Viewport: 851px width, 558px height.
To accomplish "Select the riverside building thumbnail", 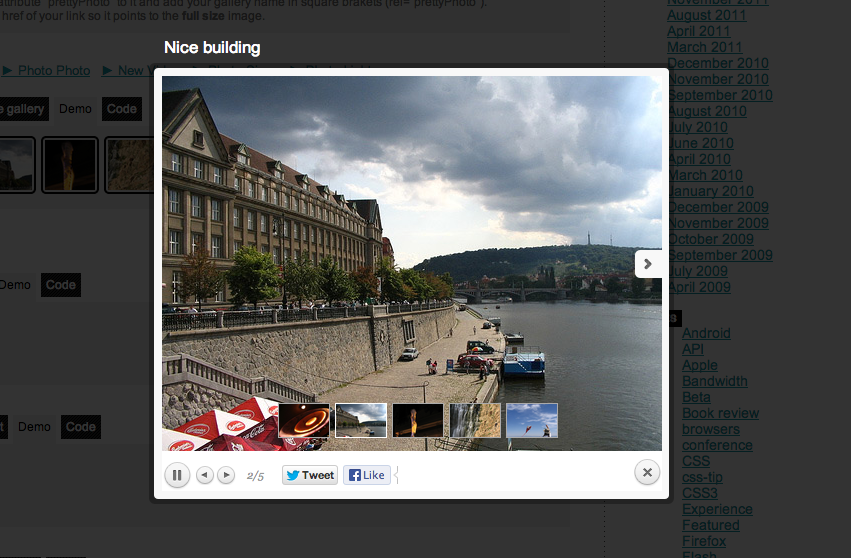I will [361, 420].
